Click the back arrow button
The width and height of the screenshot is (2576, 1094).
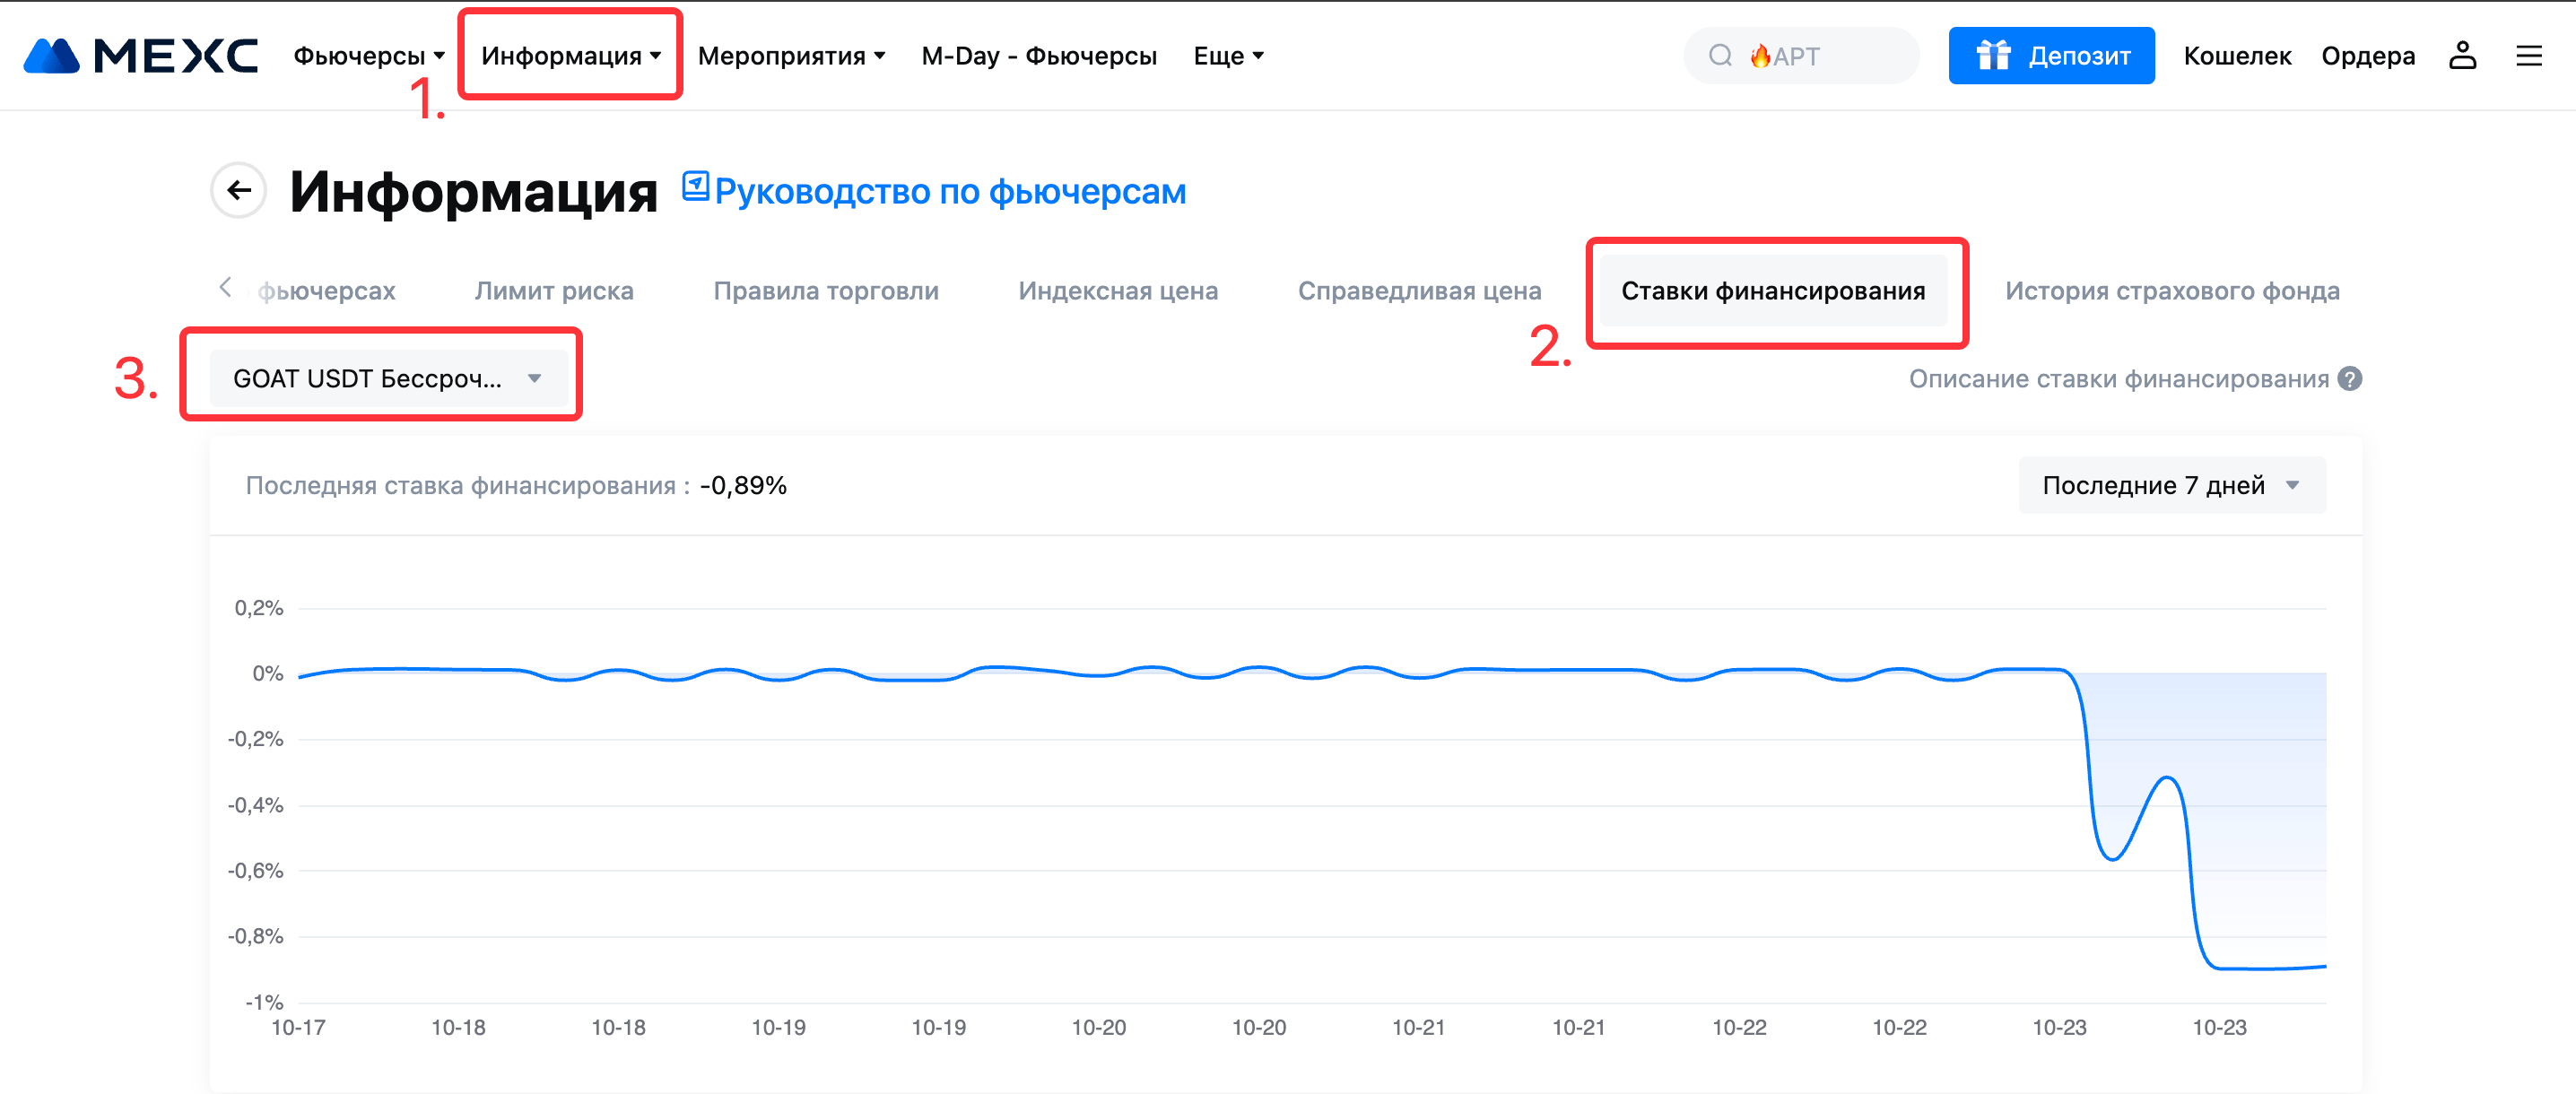tap(238, 190)
